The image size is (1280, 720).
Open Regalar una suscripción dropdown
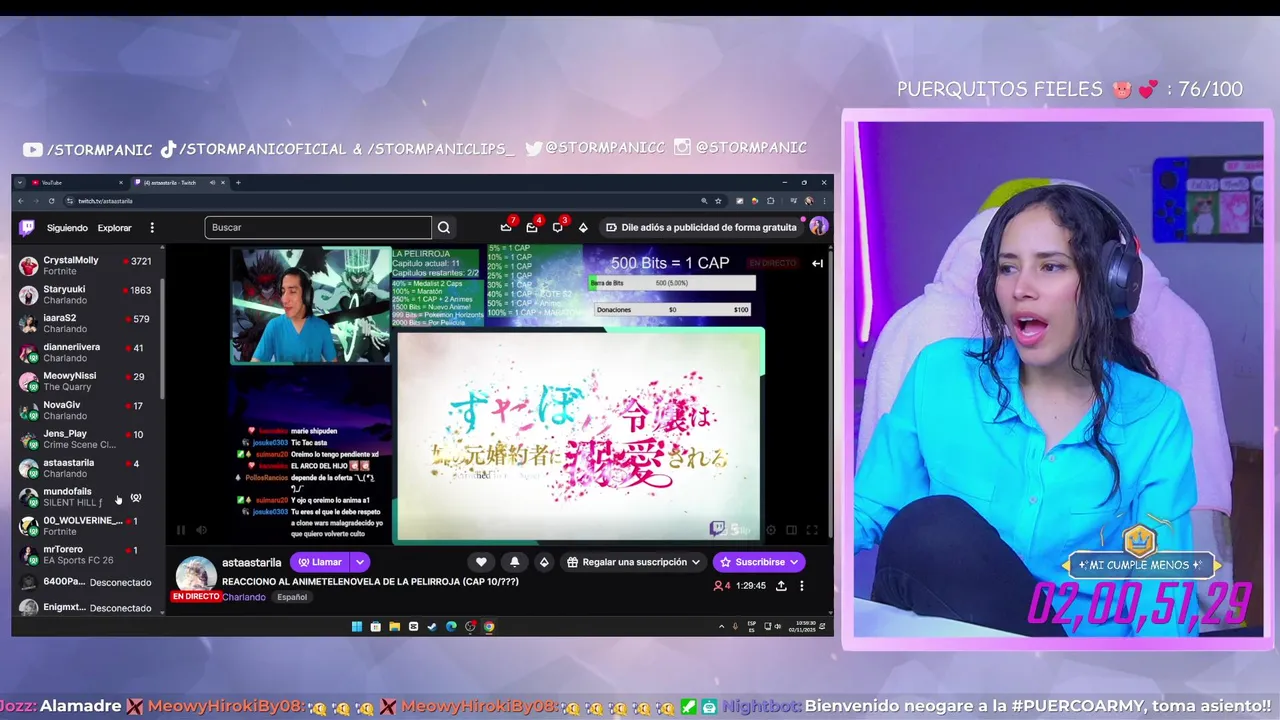634,562
